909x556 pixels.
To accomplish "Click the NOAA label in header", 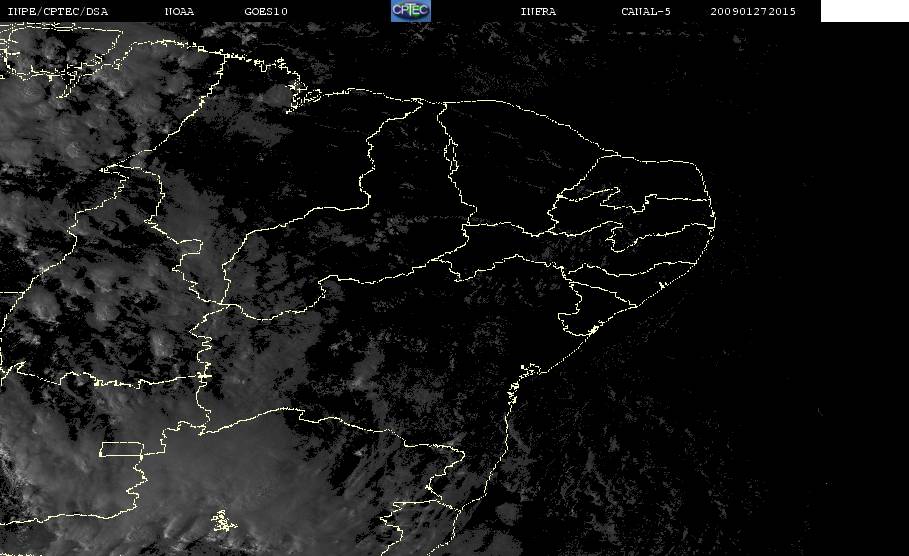I will pos(179,11).
